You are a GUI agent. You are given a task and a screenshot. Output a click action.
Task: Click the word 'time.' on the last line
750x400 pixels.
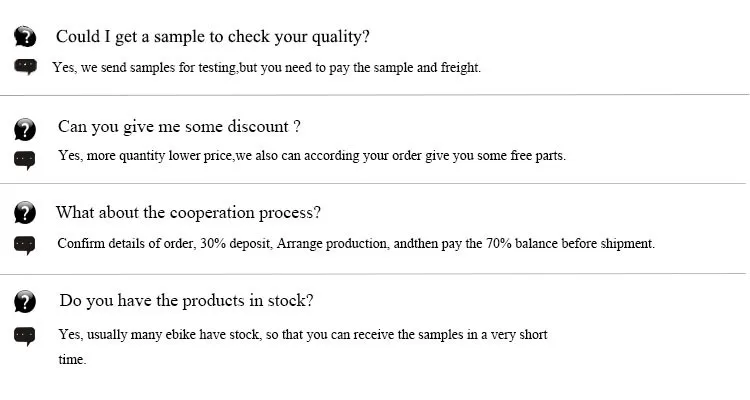[x=72, y=359]
